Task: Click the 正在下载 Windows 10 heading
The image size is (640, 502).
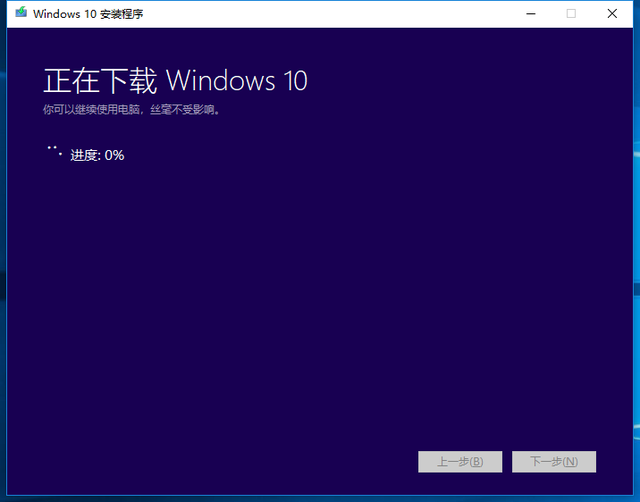Action: pos(176,81)
